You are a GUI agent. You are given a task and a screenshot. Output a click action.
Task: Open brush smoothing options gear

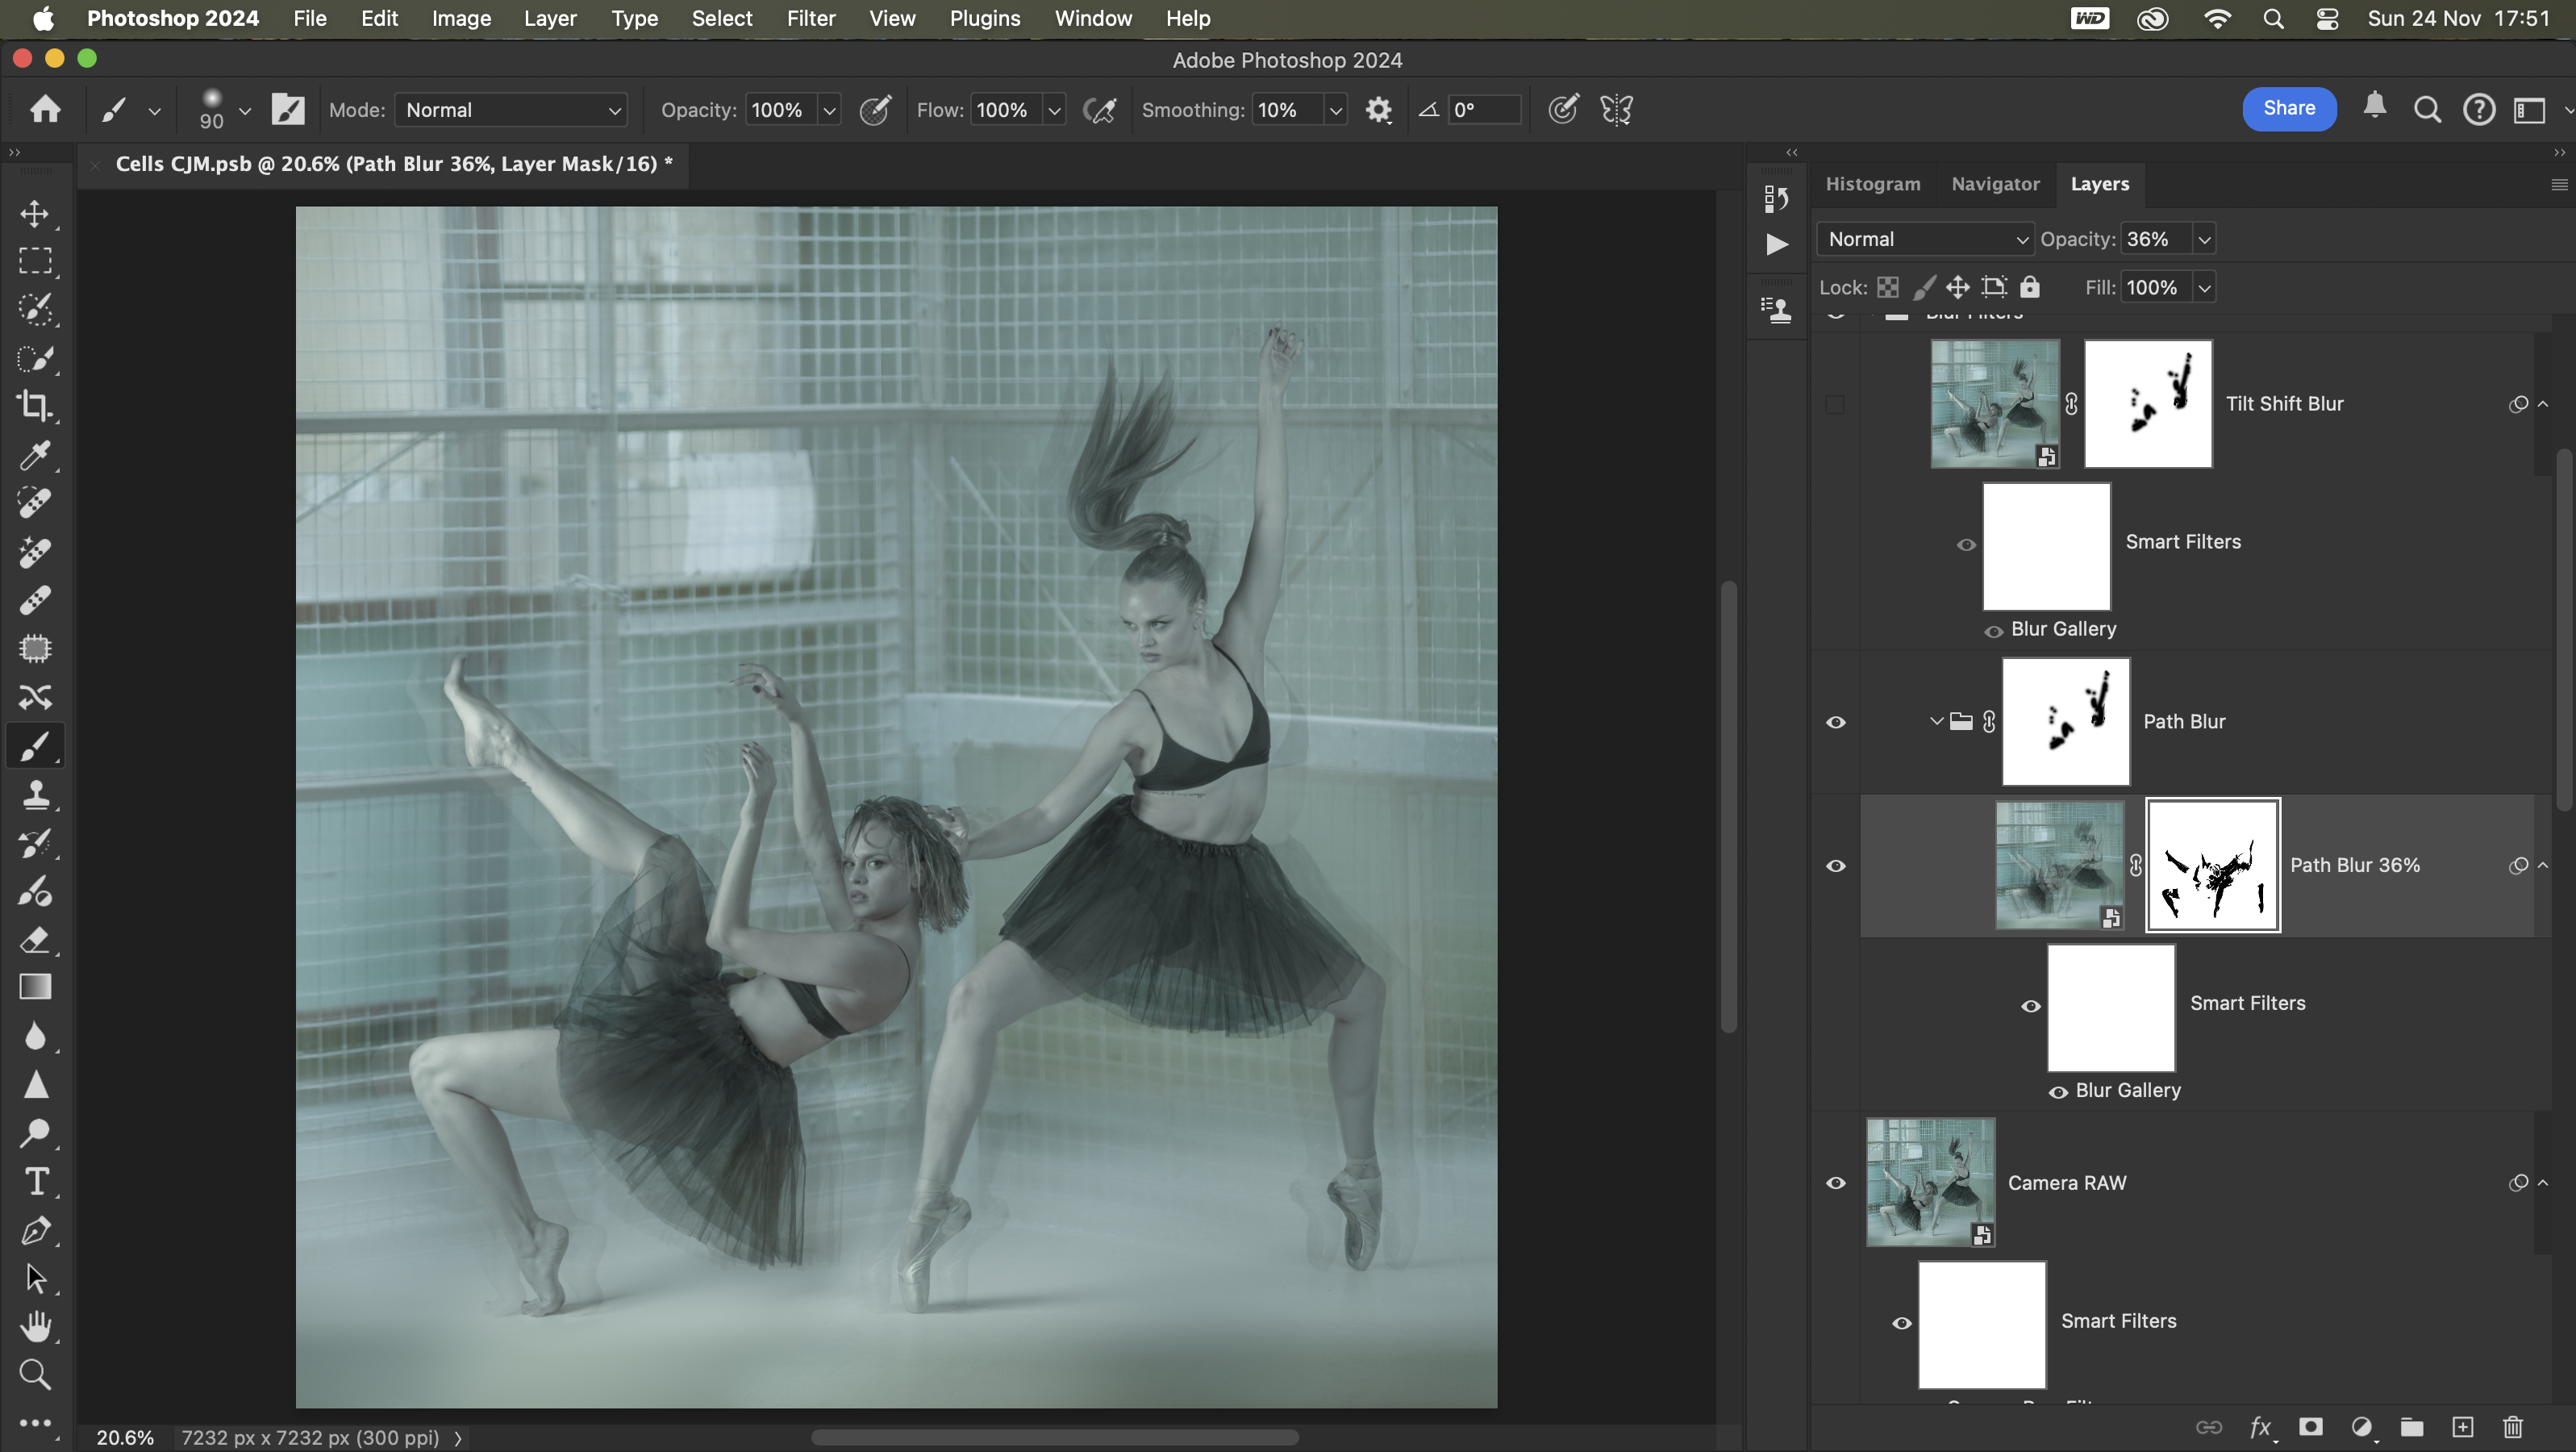1378,110
